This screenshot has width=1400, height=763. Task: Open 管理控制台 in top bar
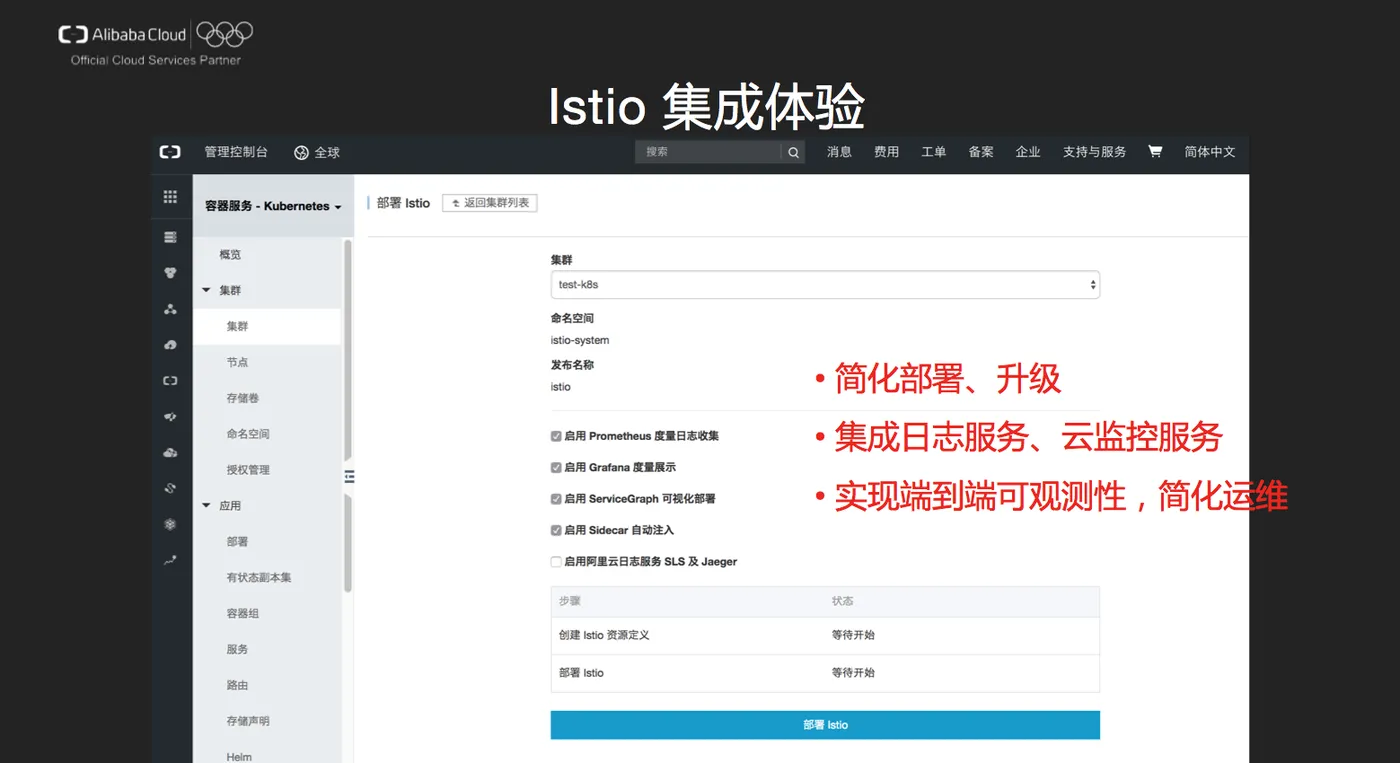point(236,152)
